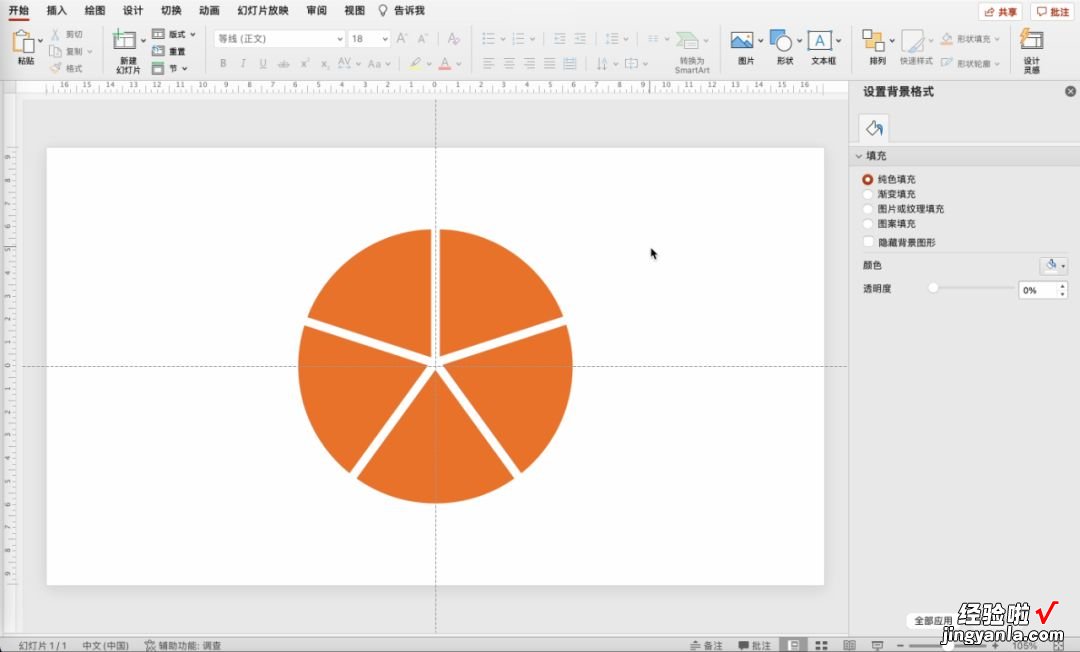Start slideshow from status bar icon
The width and height of the screenshot is (1080, 652).
click(x=877, y=645)
